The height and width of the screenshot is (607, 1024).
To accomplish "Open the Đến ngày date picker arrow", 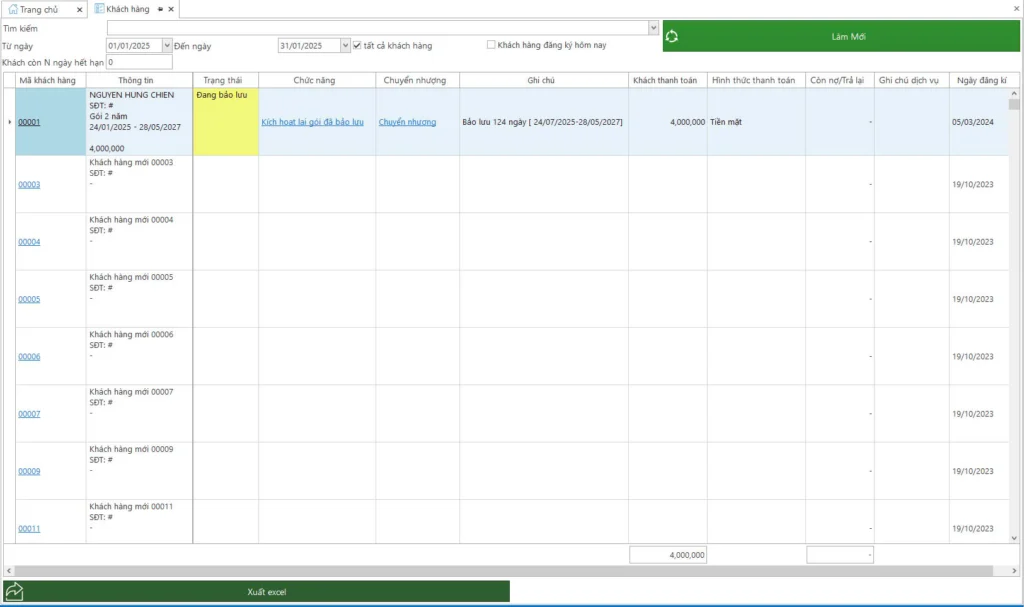I will click(x=345, y=46).
